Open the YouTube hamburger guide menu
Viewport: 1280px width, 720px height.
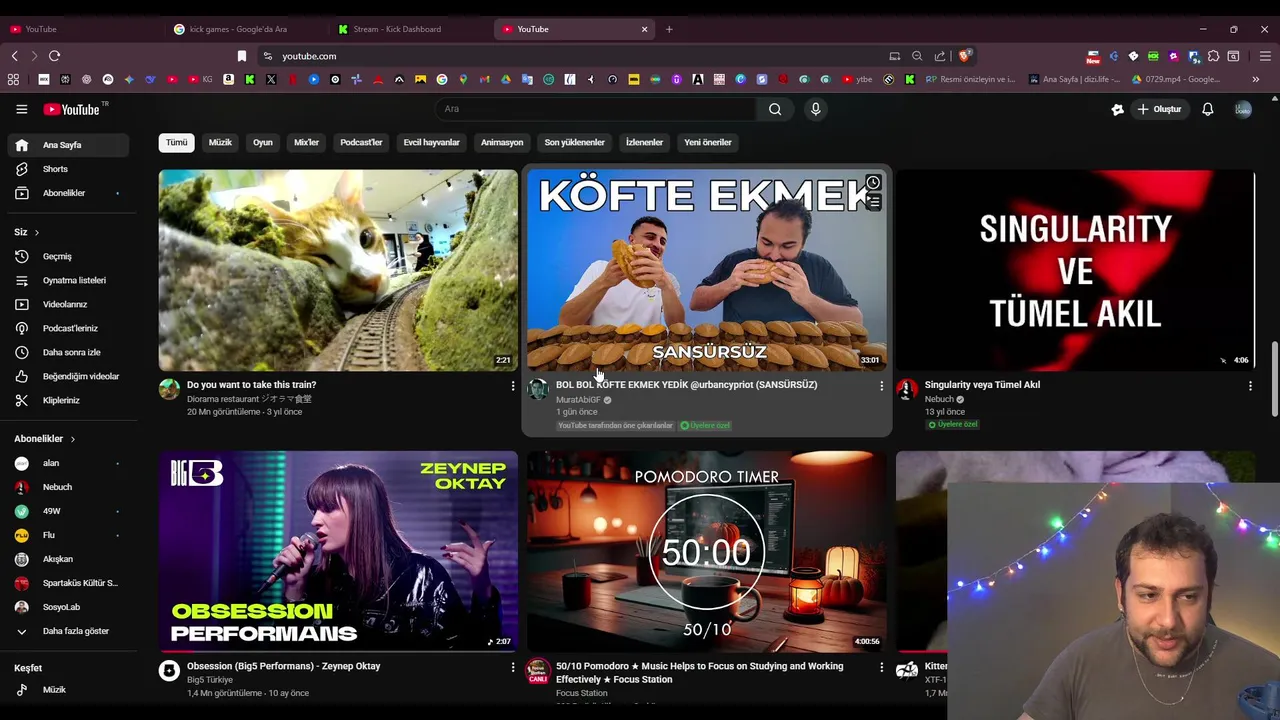(x=22, y=109)
